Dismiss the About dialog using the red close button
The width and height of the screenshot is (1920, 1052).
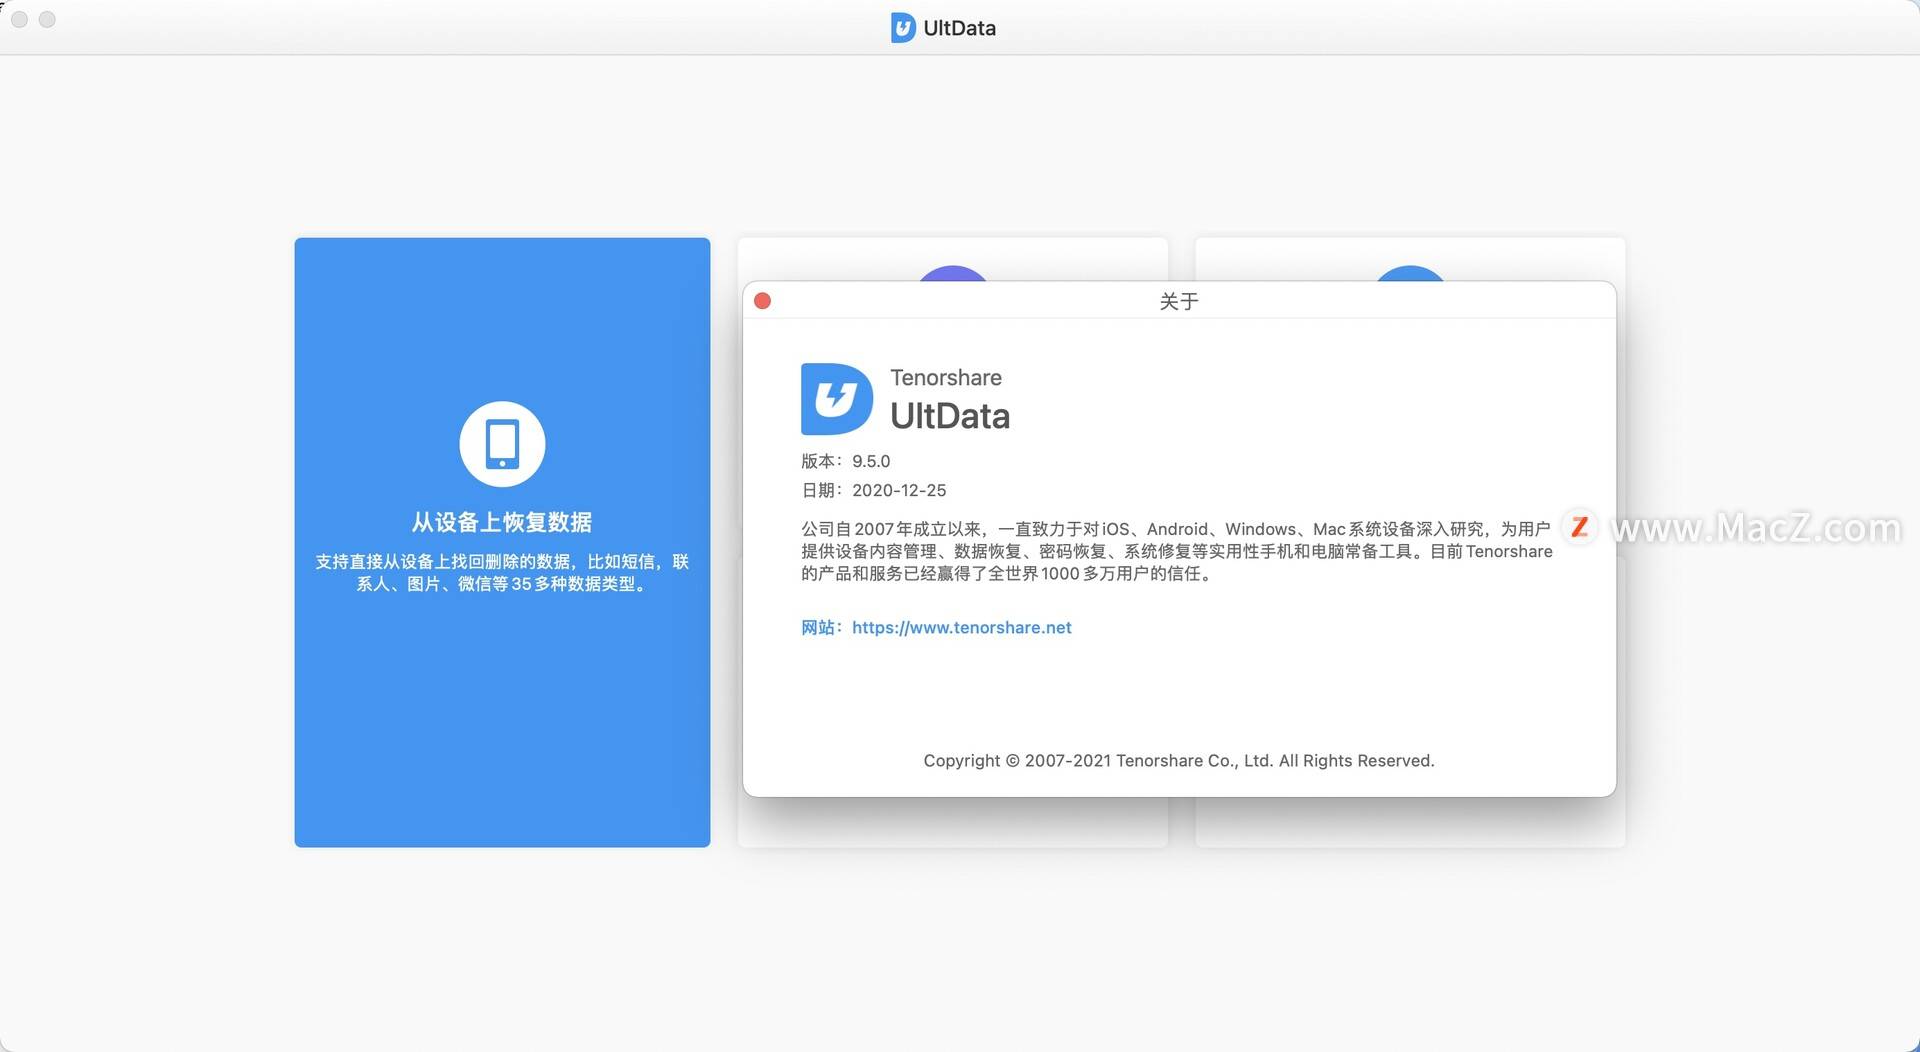click(762, 300)
